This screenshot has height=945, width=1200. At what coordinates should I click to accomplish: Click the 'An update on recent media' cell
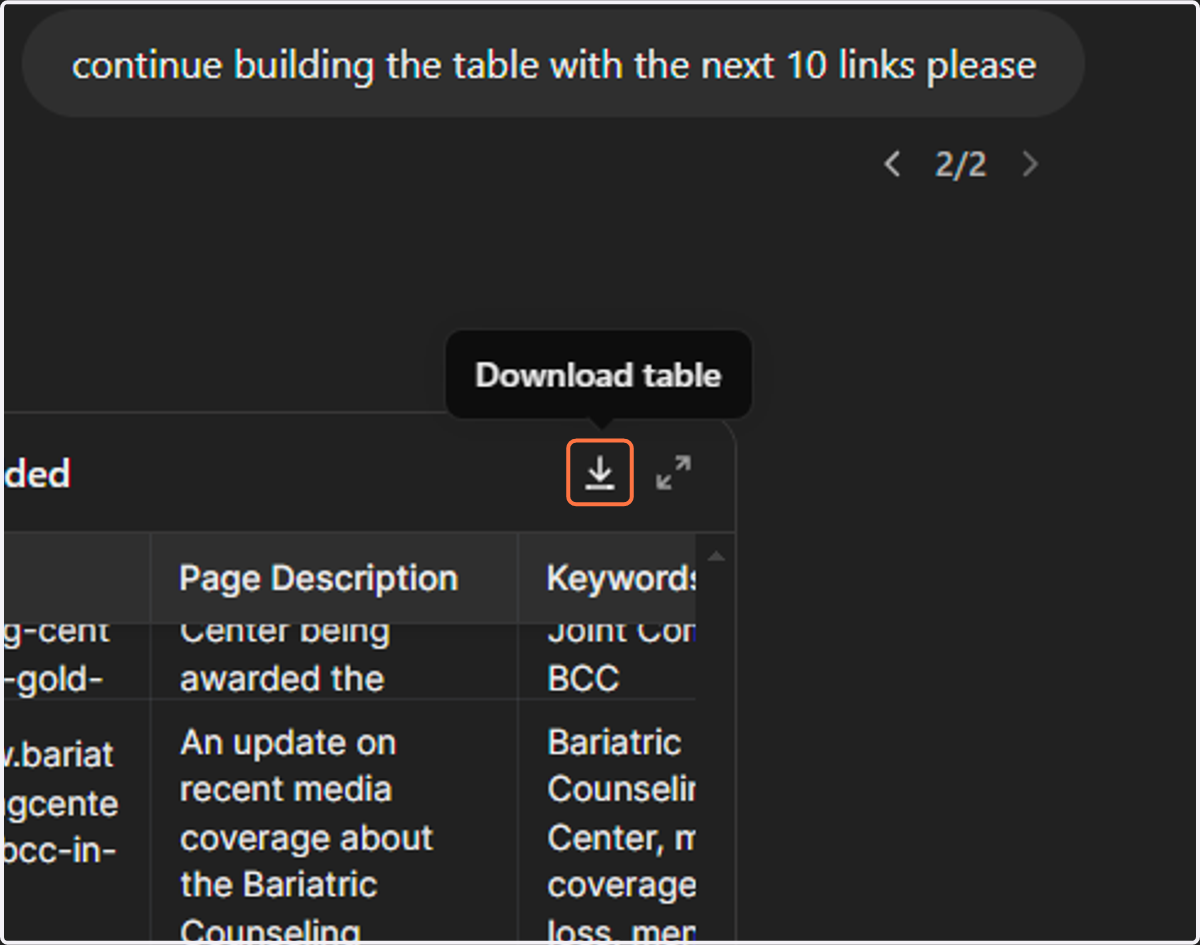pos(334,822)
